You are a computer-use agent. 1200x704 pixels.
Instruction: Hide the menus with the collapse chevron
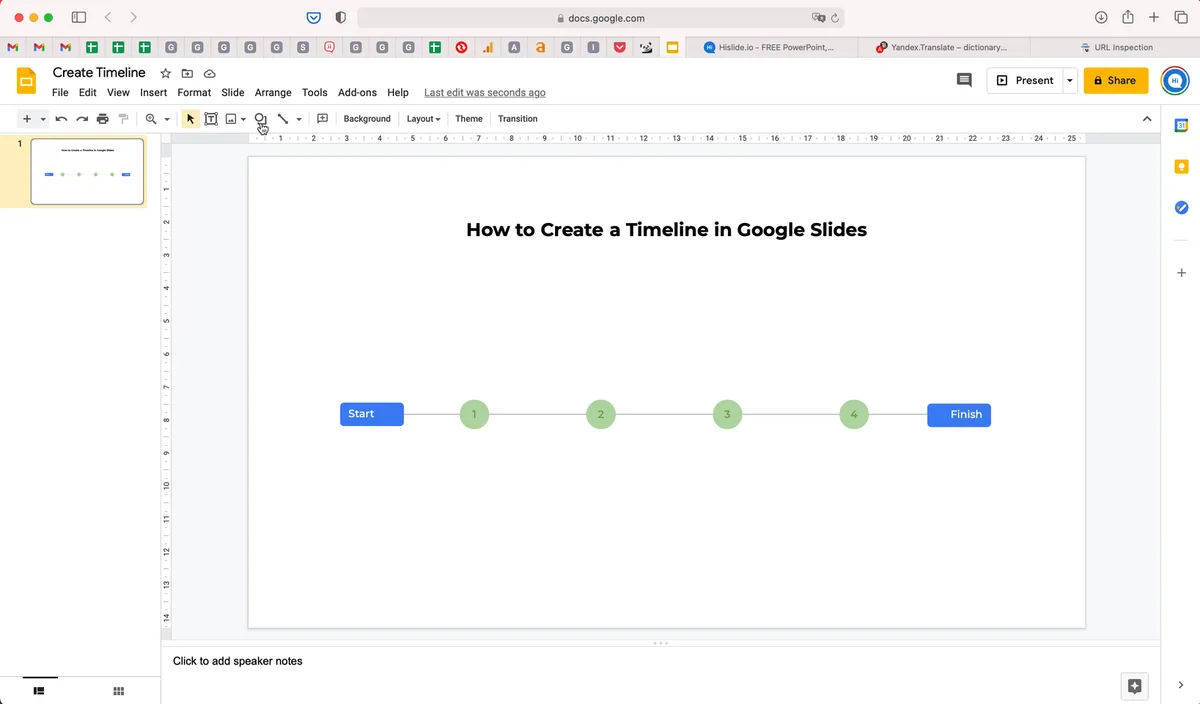pyautogui.click(x=1147, y=119)
